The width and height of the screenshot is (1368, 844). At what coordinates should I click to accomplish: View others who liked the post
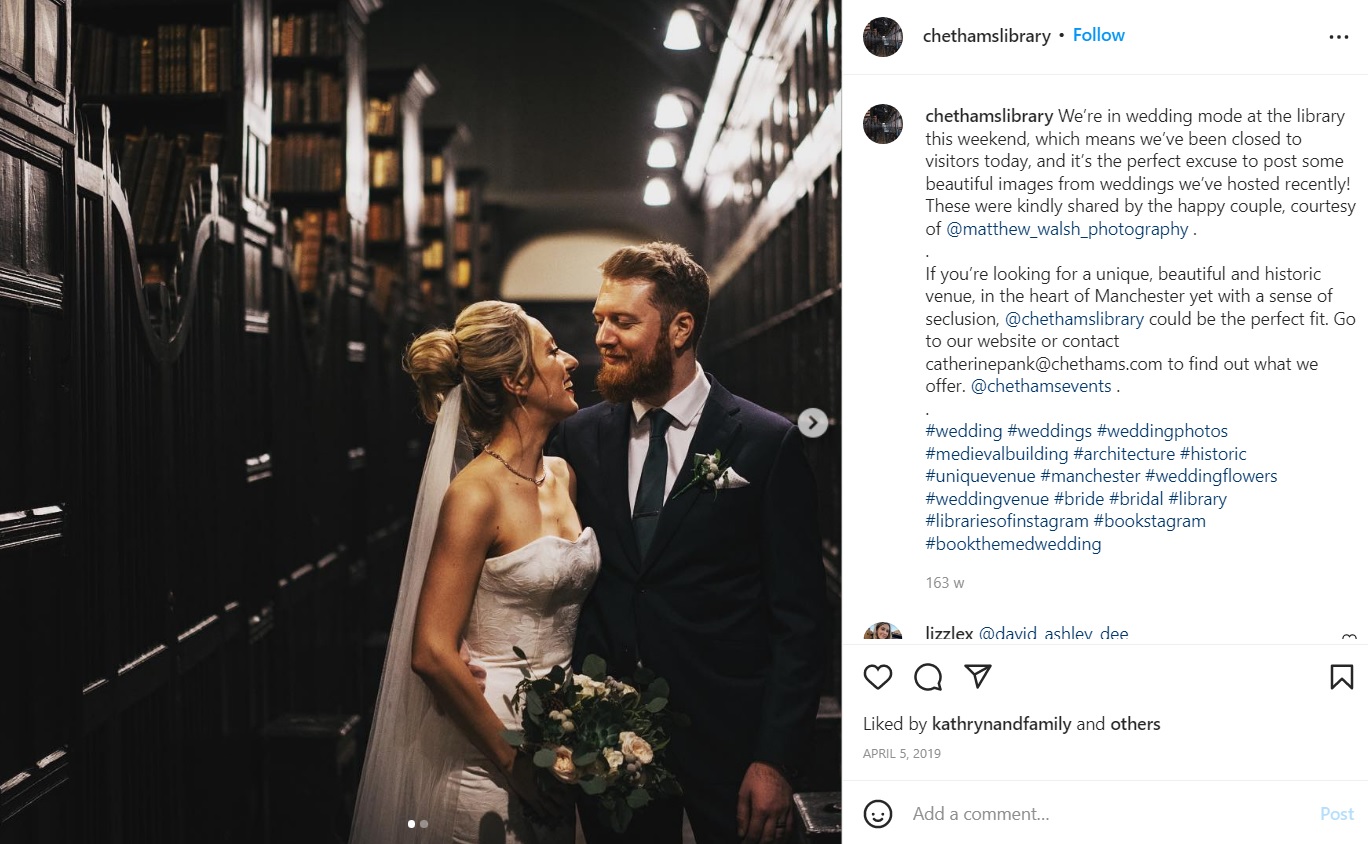1135,724
